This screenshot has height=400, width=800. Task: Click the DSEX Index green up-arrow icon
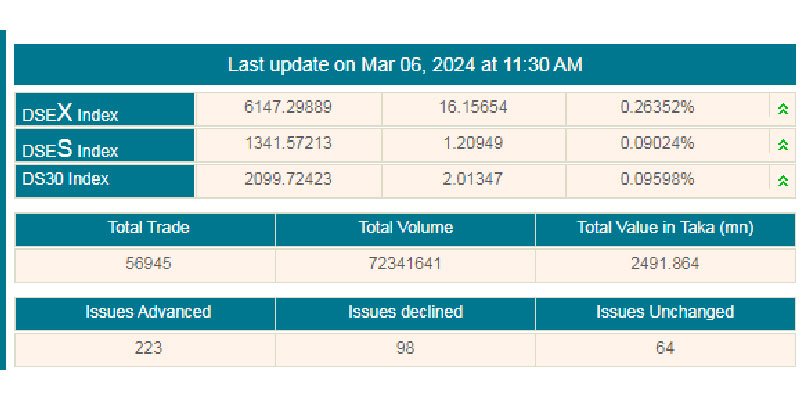click(x=782, y=109)
